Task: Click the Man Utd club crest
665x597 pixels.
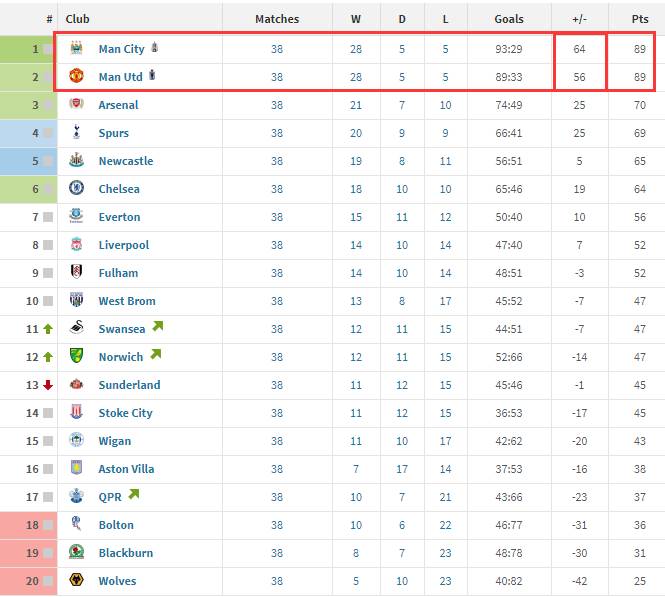Action: [76, 76]
